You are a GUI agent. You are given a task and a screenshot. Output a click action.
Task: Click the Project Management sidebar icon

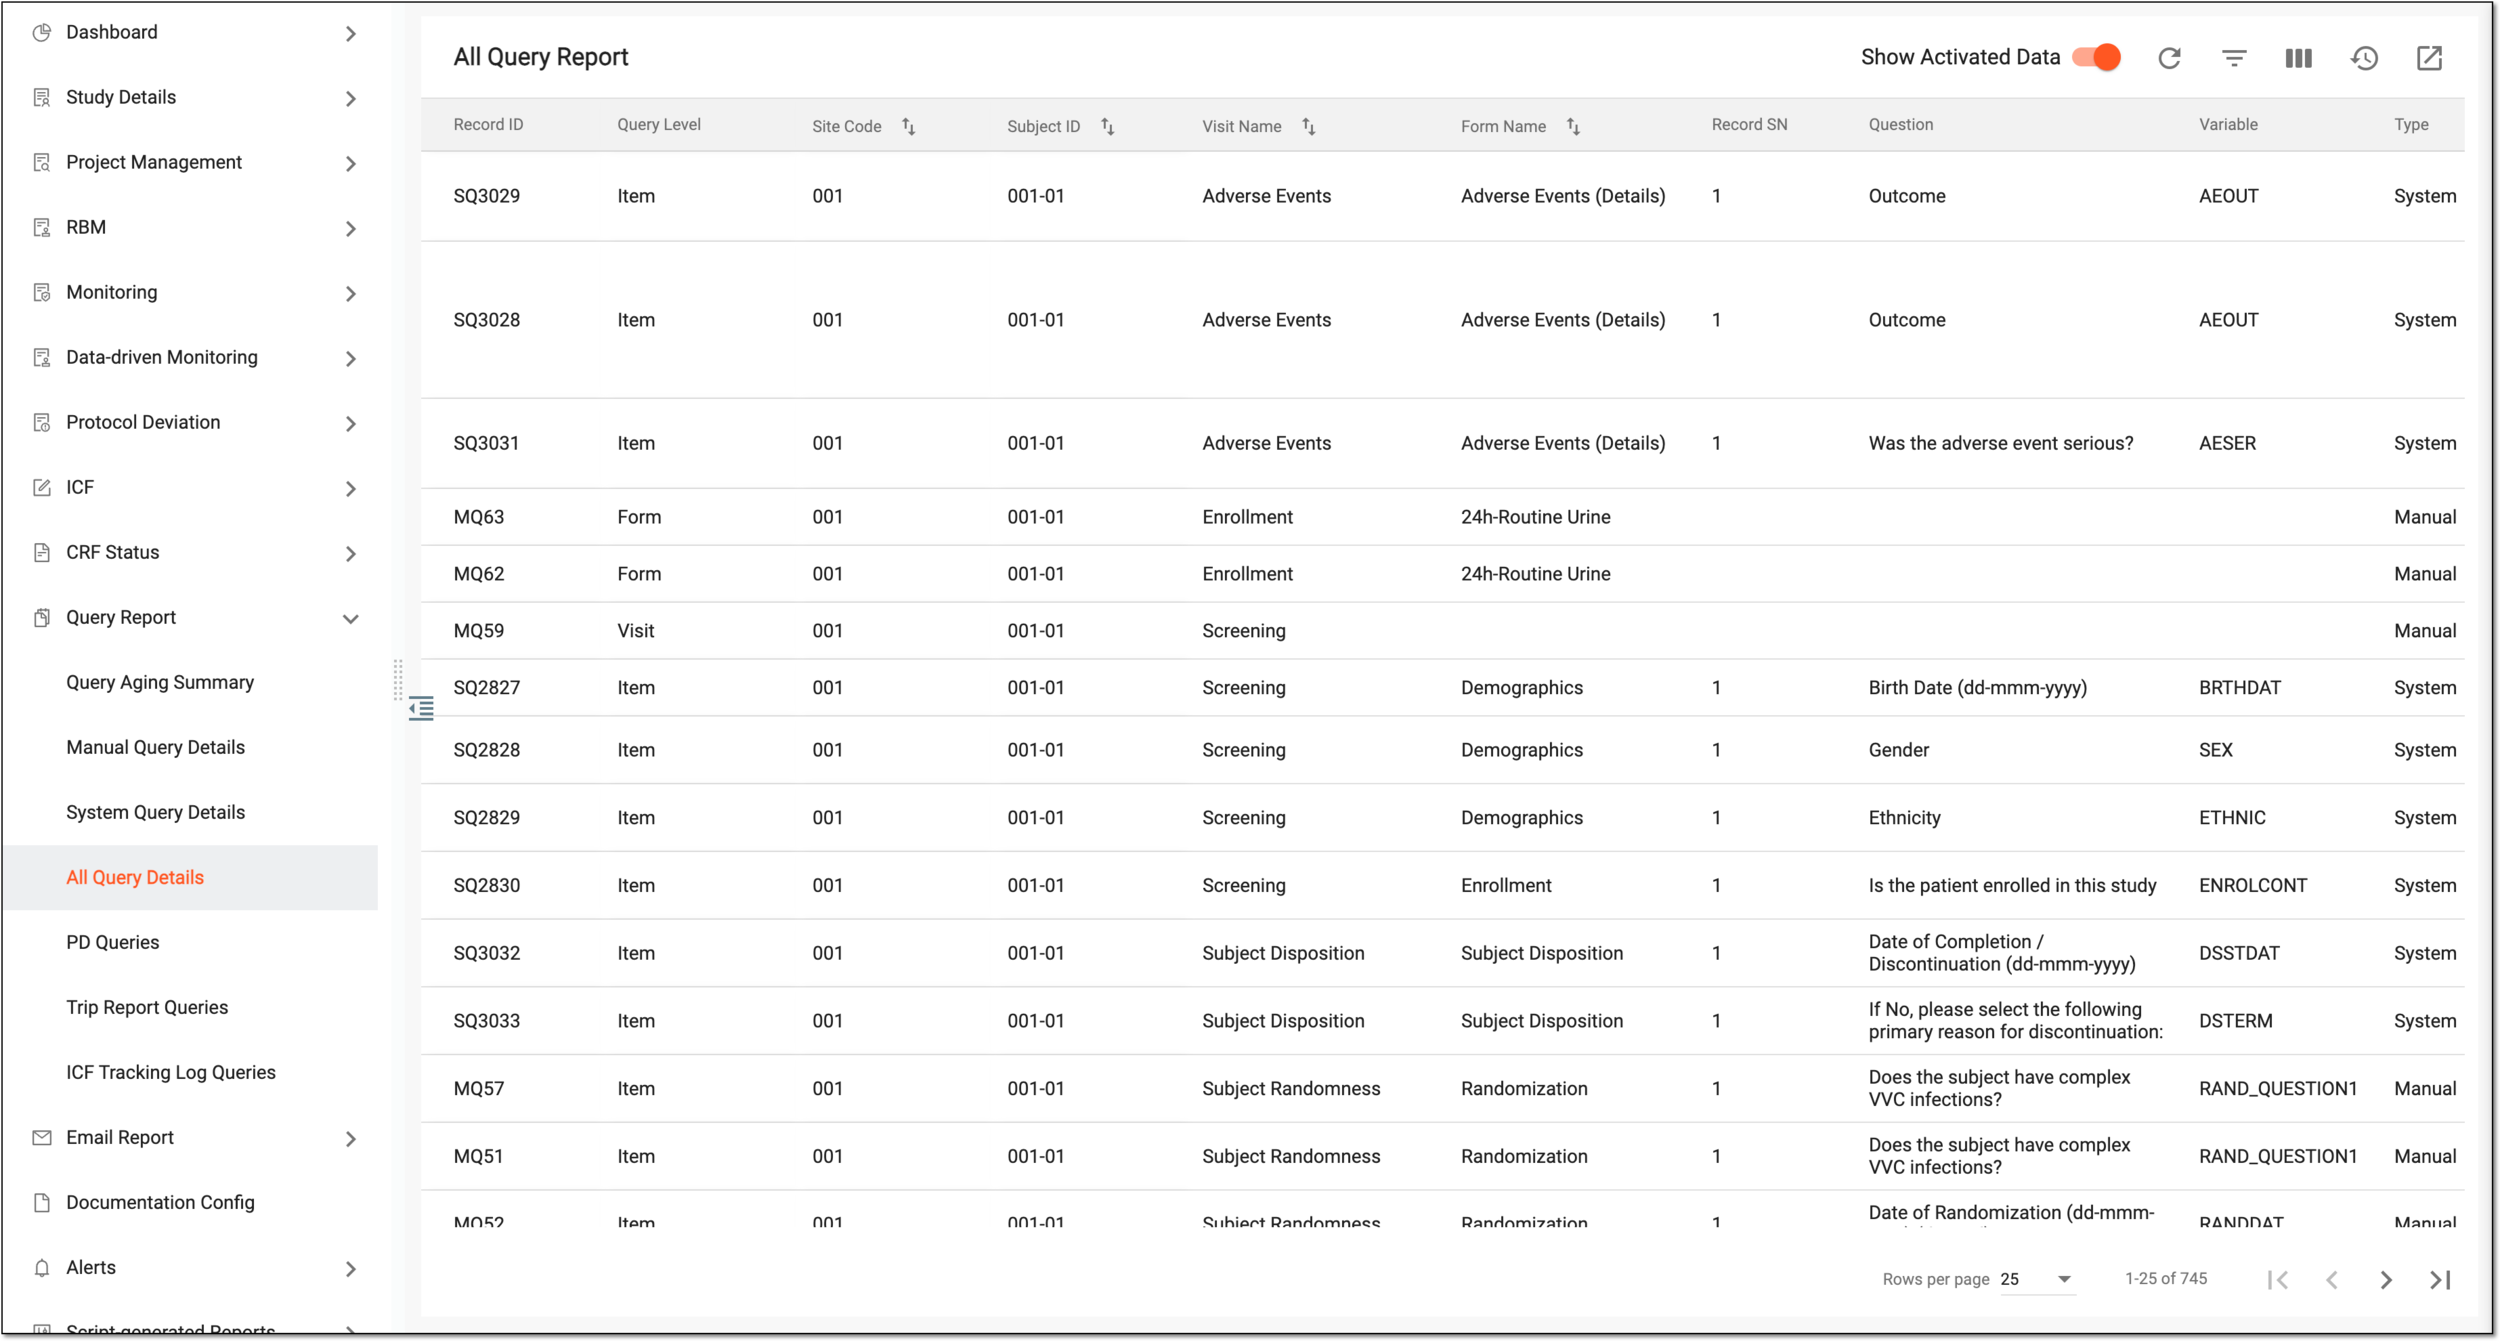pos(41,162)
